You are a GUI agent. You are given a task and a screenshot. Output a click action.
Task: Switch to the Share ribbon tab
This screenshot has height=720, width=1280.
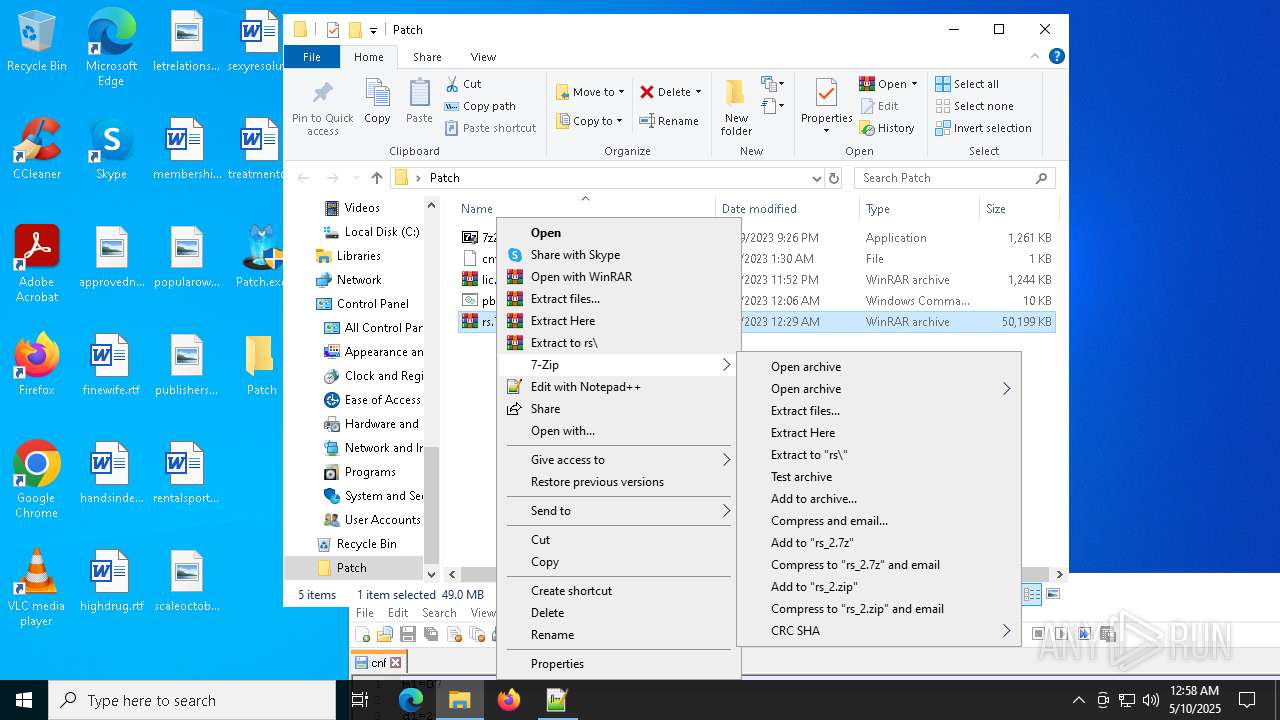[427, 57]
